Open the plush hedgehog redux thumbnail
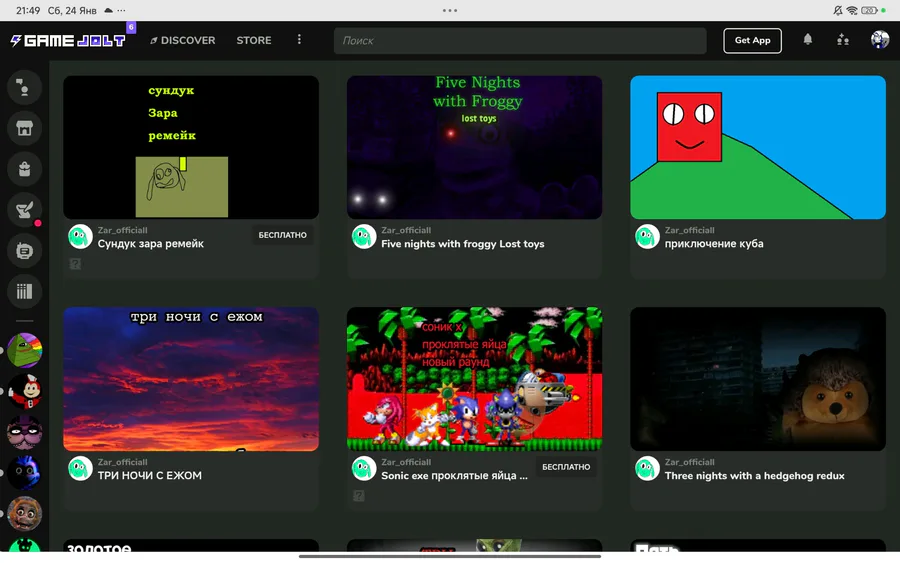Image resolution: width=900 pixels, height=563 pixels. (x=758, y=379)
